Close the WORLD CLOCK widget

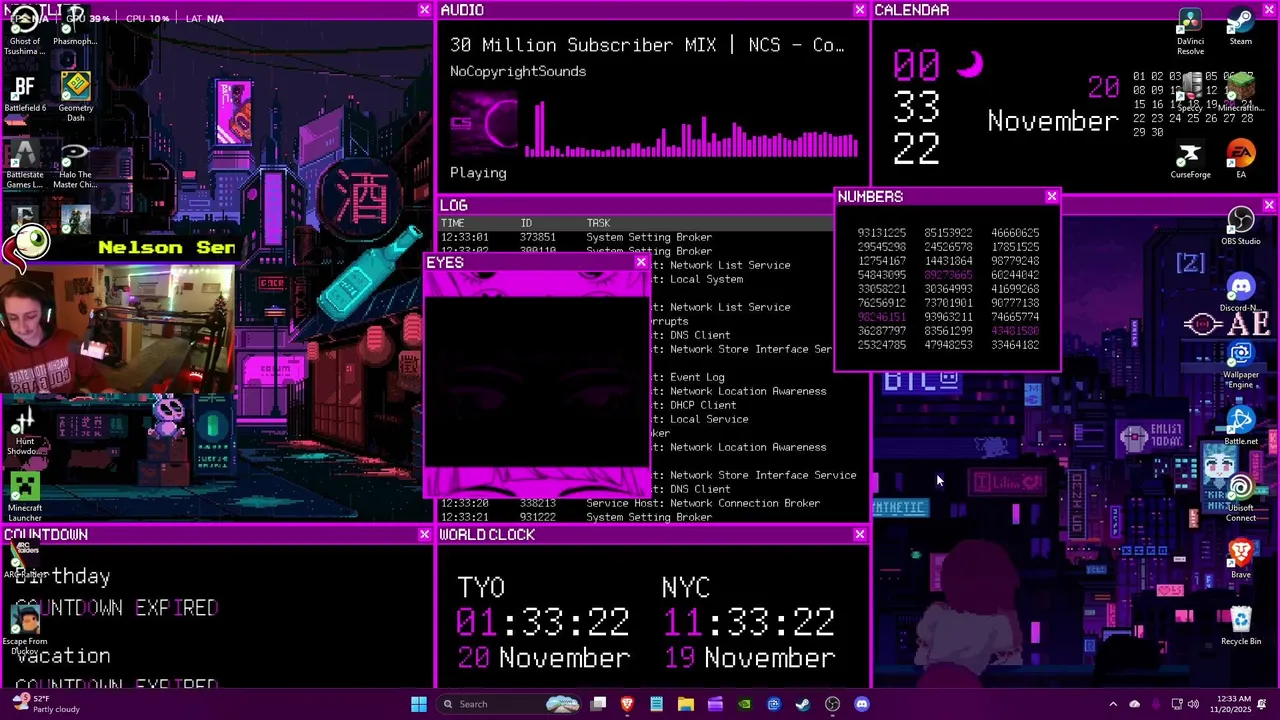pos(859,535)
